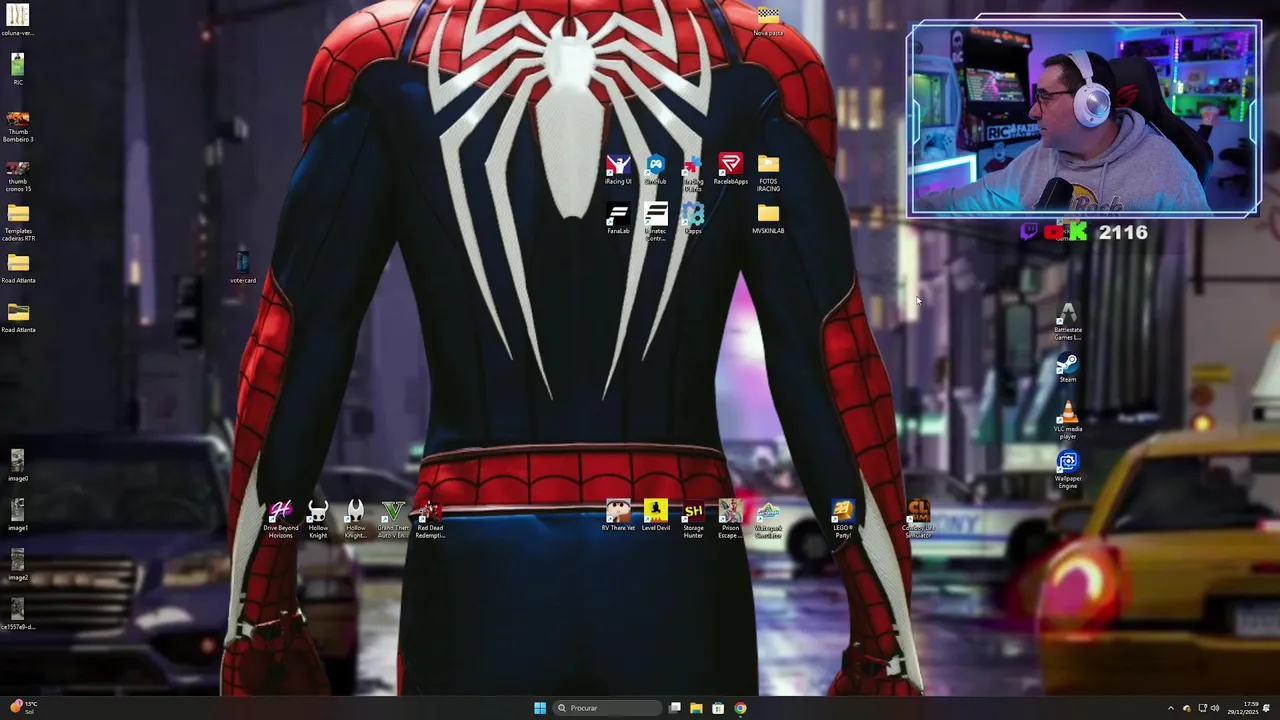The height and width of the screenshot is (720, 1280).
Task: Open the FOTOS IRACING folder
Action: (x=768, y=173)
